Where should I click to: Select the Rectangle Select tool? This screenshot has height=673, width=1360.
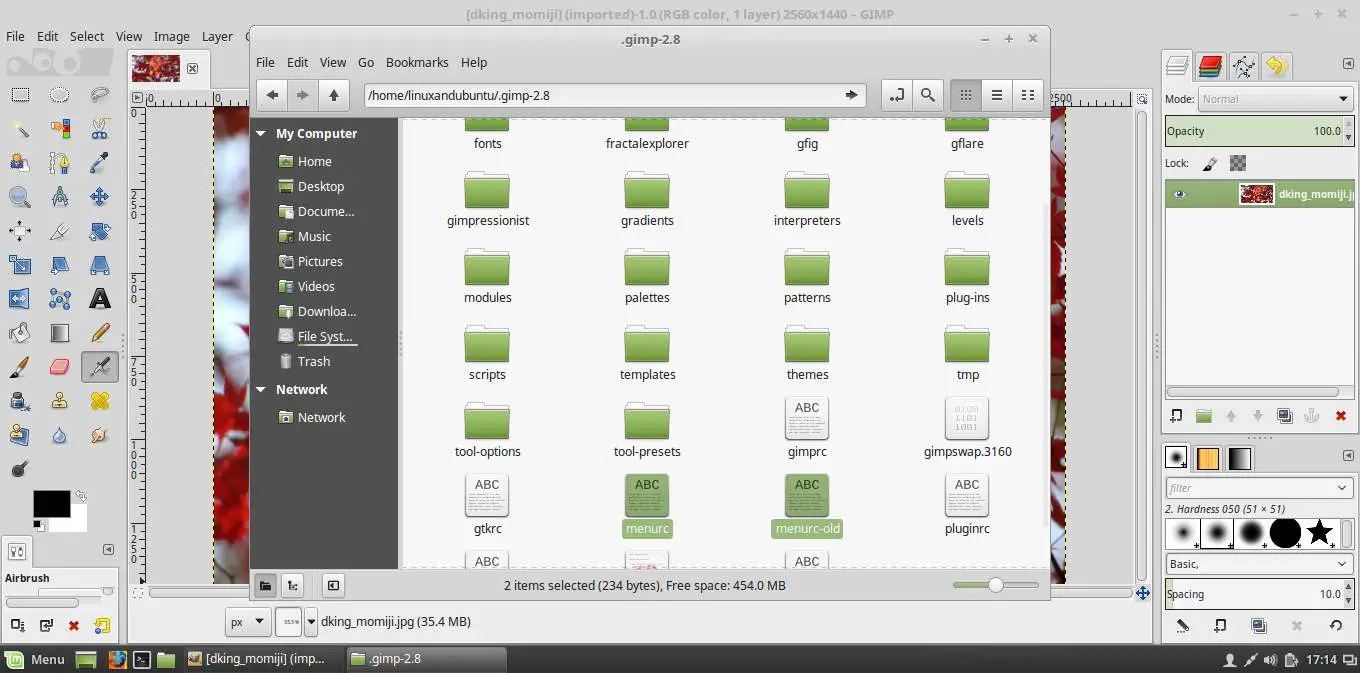click(x=18, y=95)
